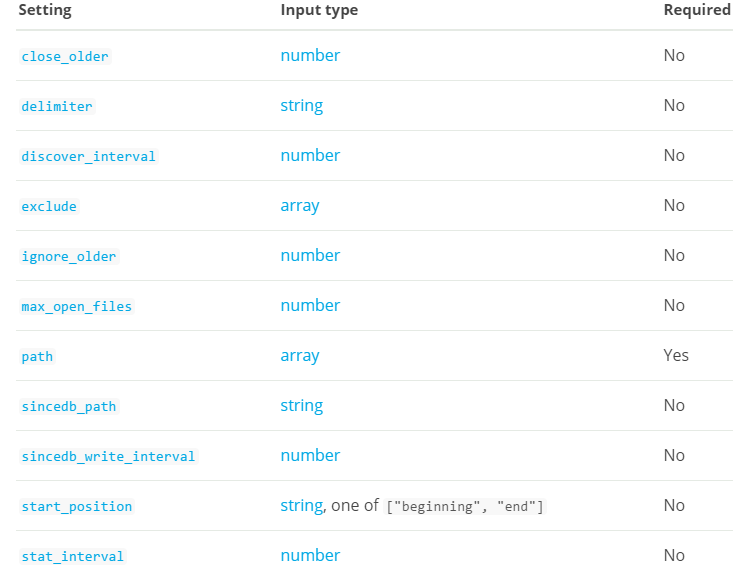Jump to the max_open_files setting

click(76, 307)
